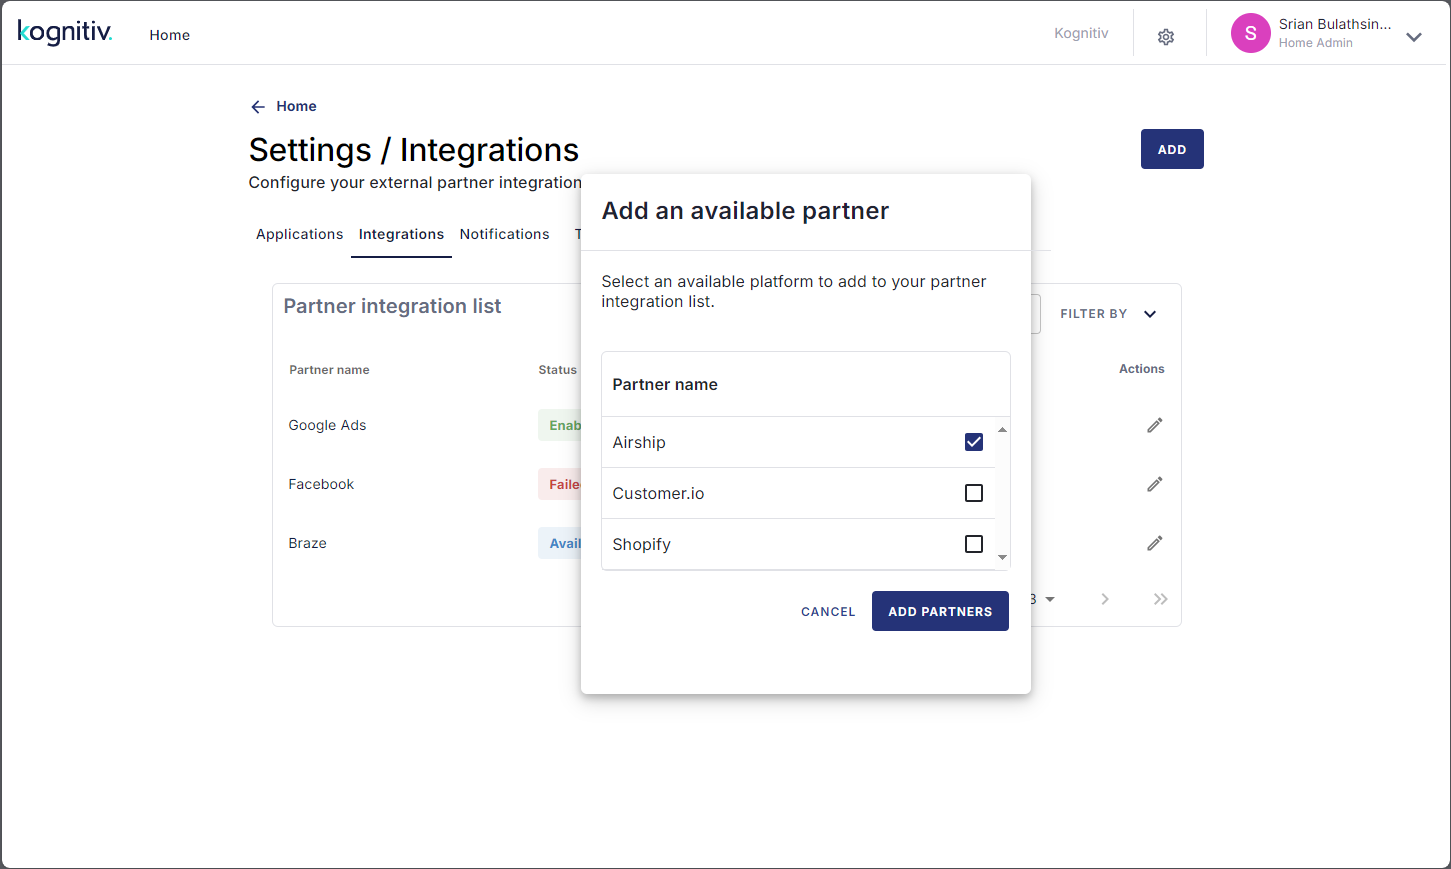Open the settings gear icon
This screenshot has height=869, width=1451.
pos(1166,37)
